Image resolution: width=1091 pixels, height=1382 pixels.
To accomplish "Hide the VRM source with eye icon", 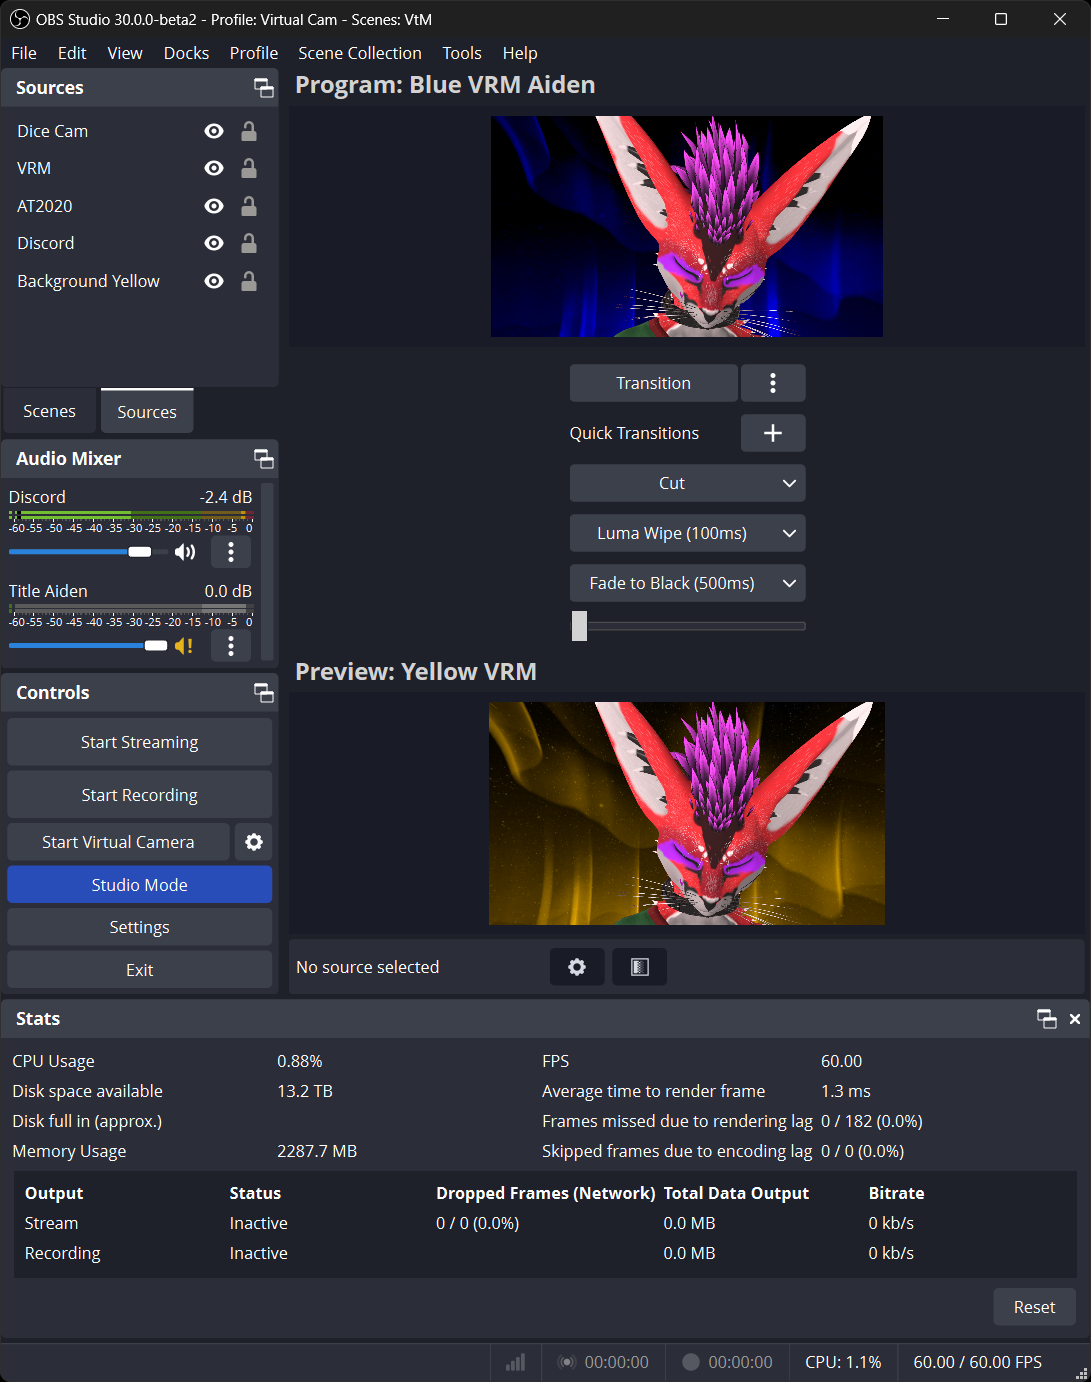I will point(214,168).
